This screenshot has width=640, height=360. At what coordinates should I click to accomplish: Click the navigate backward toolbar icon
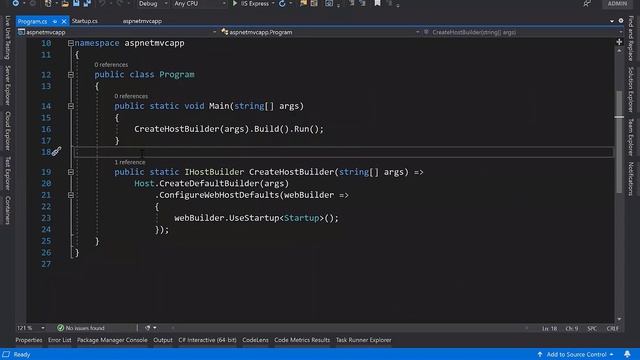pos(16,3)
